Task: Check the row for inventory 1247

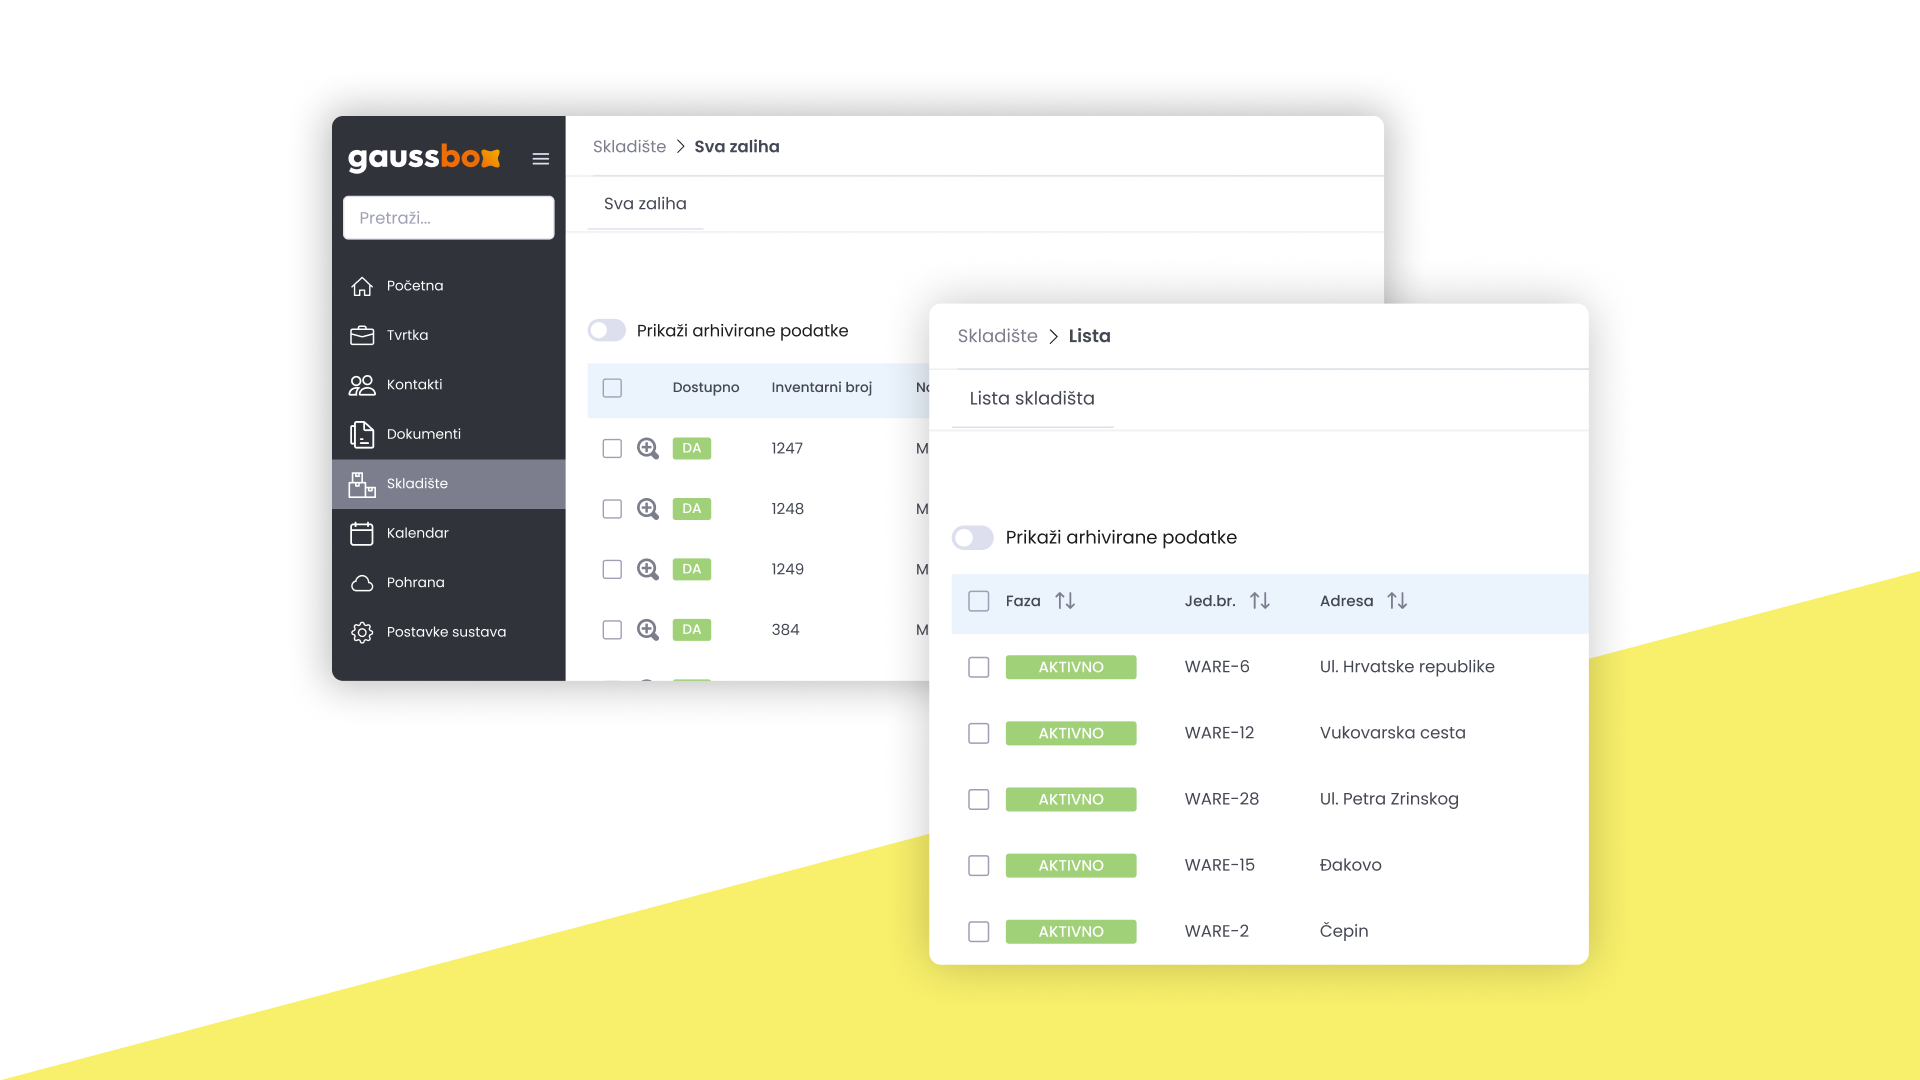Action: point(612,449)
